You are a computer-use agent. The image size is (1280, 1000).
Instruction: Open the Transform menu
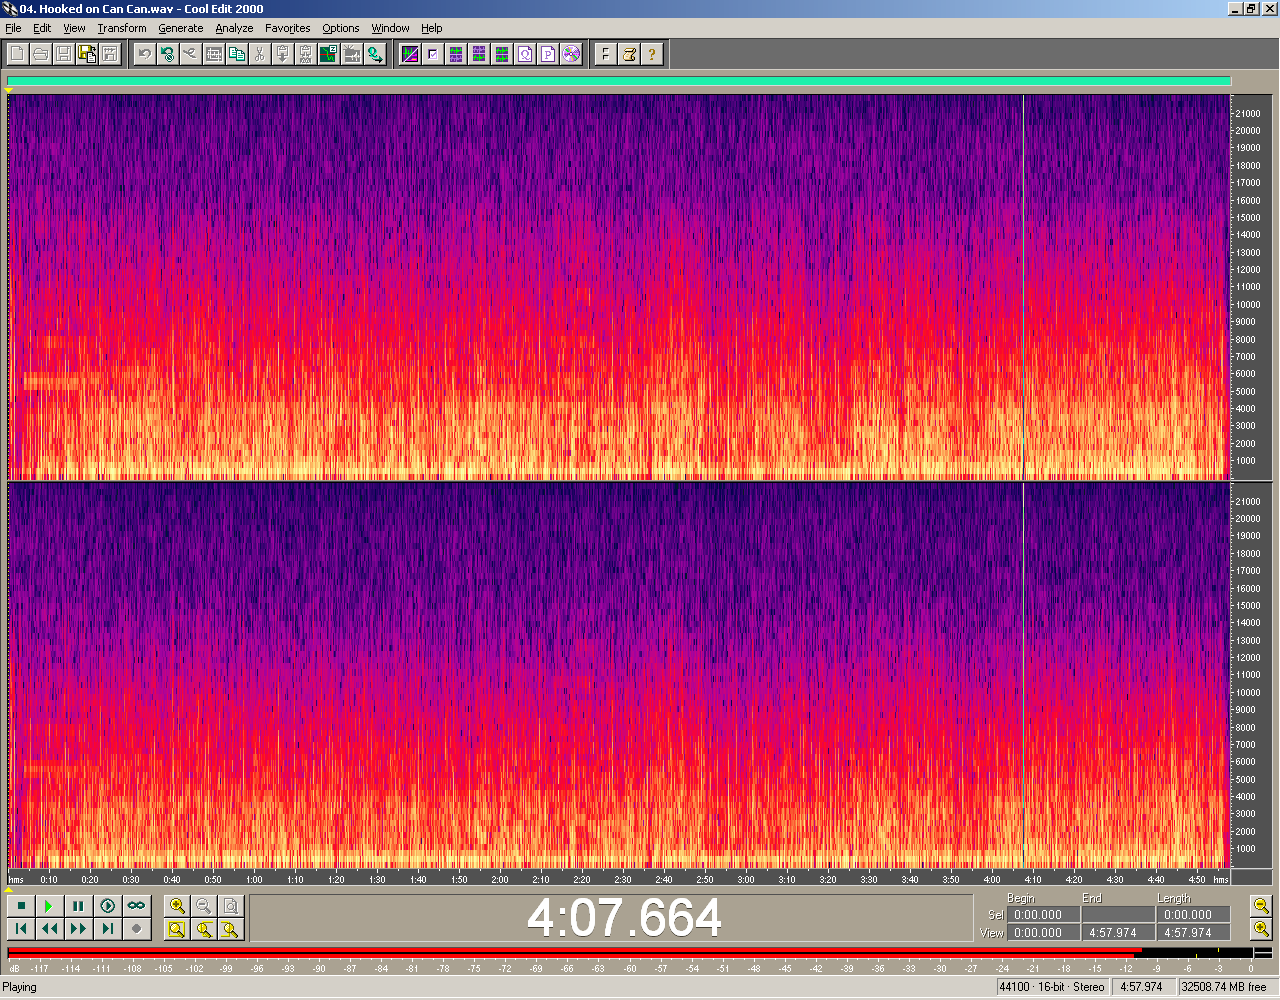tap(122, 28)
